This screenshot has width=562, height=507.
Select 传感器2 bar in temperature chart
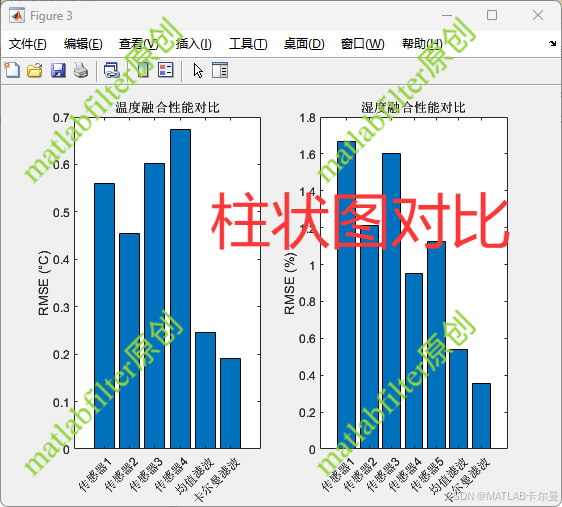pyautogui.click(x=129, y=341)
